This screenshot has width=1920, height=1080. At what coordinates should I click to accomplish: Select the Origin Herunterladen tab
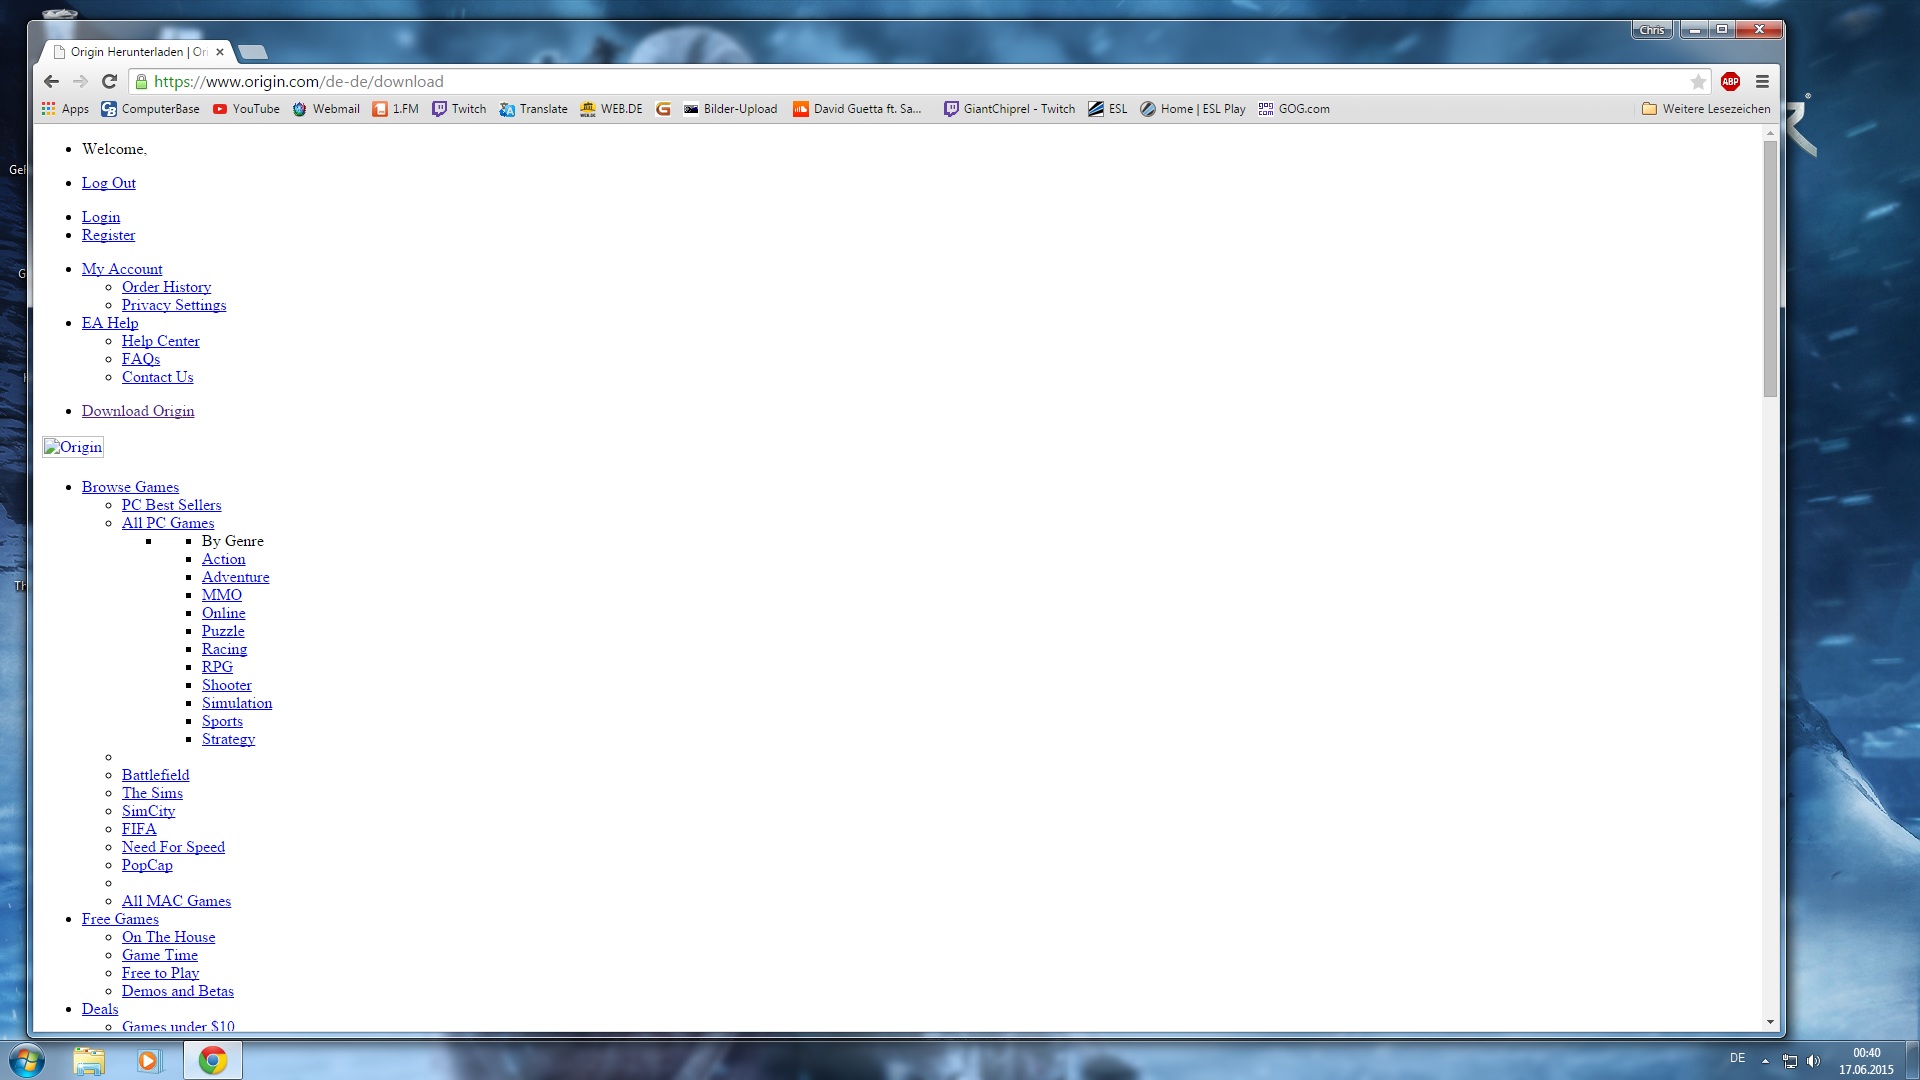pos(135,52)
